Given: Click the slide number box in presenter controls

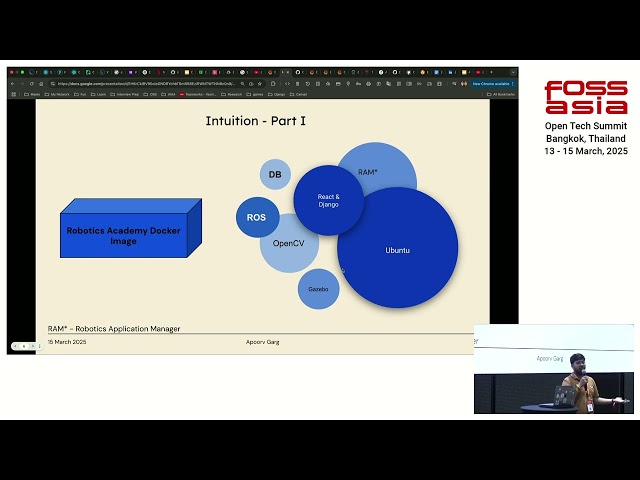Looking at the screenshot, I should [x=24, y=346].
